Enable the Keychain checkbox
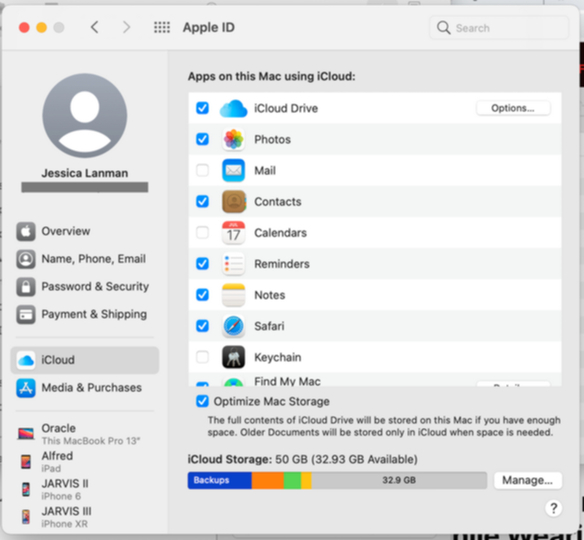 (x=202, y=357)
